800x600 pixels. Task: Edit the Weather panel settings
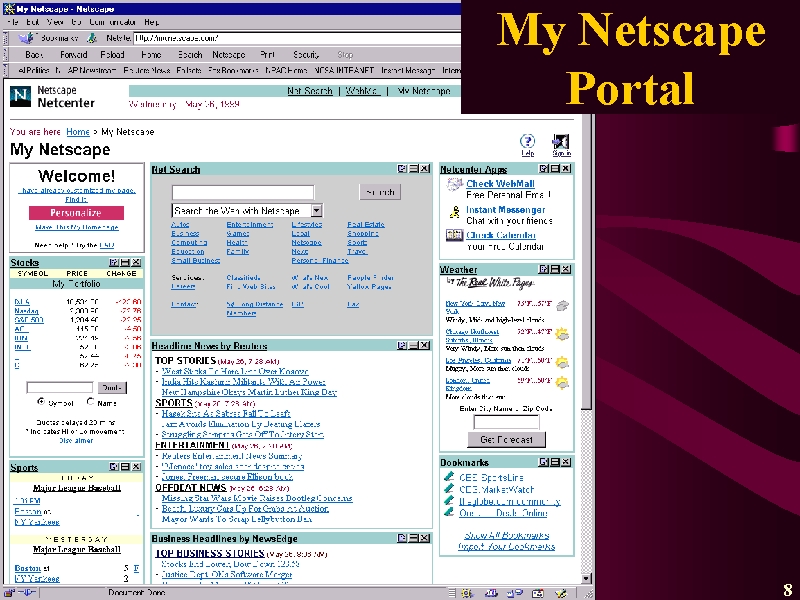click(544, 269)
